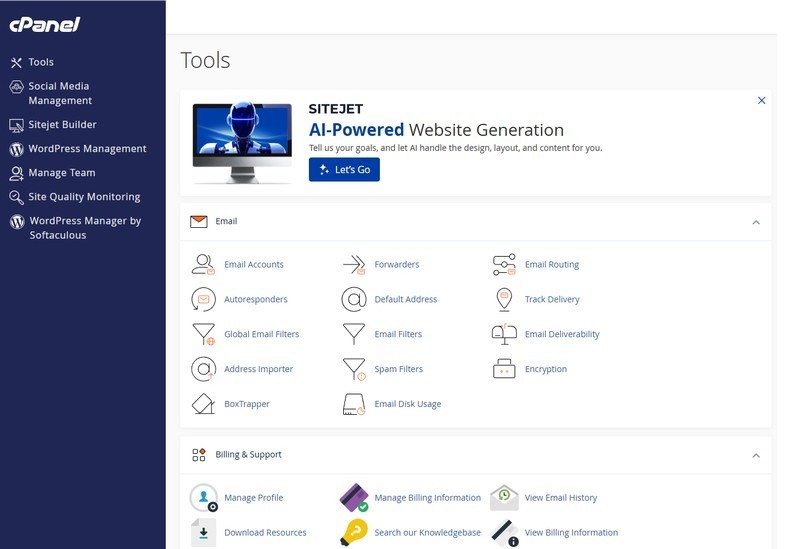The image size is (787, 549).
Task: Open the BoxTrapper icon
Action: tap(203, 404)
